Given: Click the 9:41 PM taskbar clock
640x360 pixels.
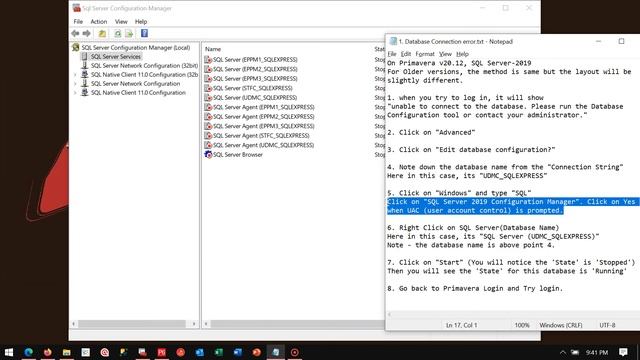Looking at the screenshot, I should pyautogui.click(x=597, y=352).
